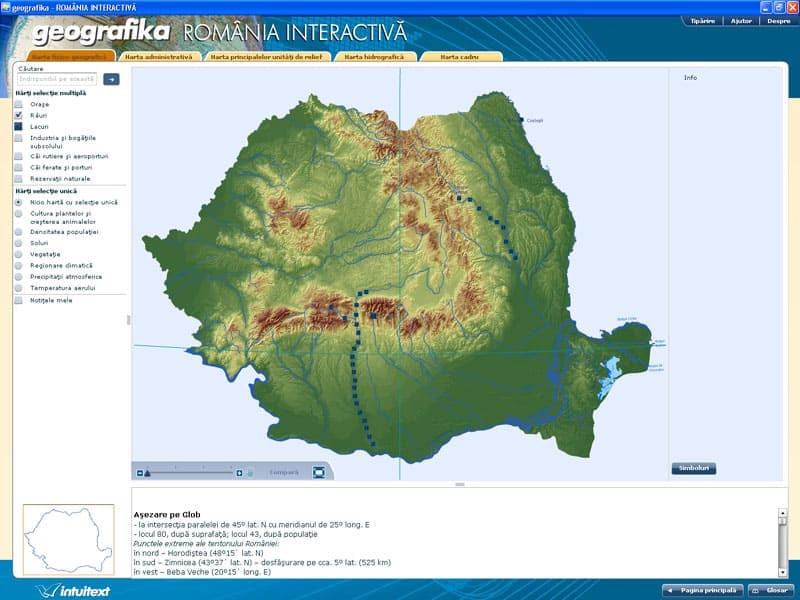Enable the Orașe layer checkbox
The image size is (800, 600).
click(18, 104)
